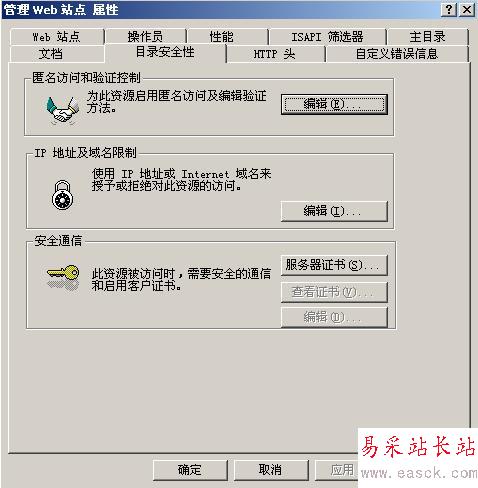Switch to the 主目录 tab
The height and width of the screenshot is (488, 478).
[428, 37]
